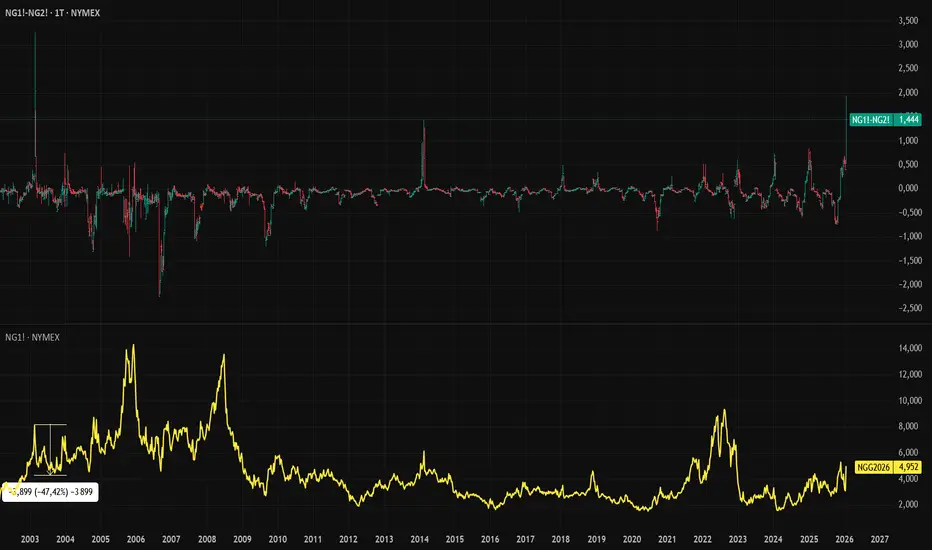
Task: Click the 2022 yellow price peak
Action: coord(724,410)
